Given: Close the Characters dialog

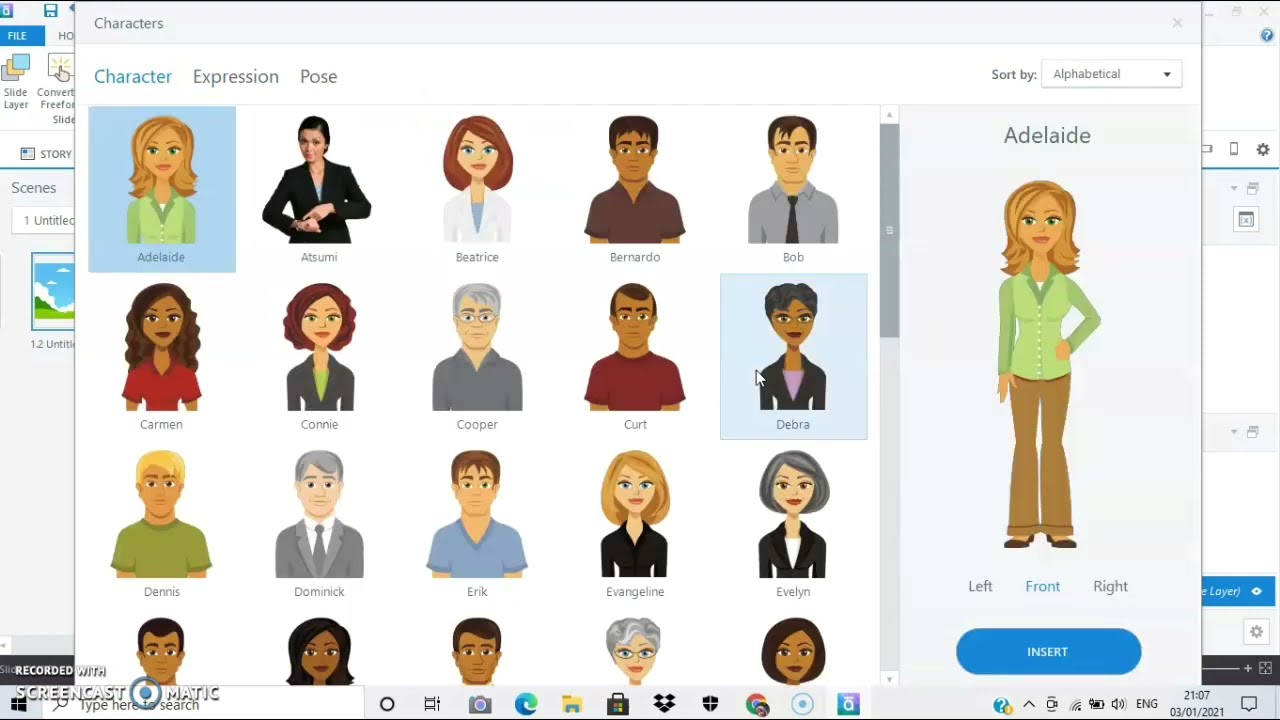Looking at the screenshot, I should 1177,23.
